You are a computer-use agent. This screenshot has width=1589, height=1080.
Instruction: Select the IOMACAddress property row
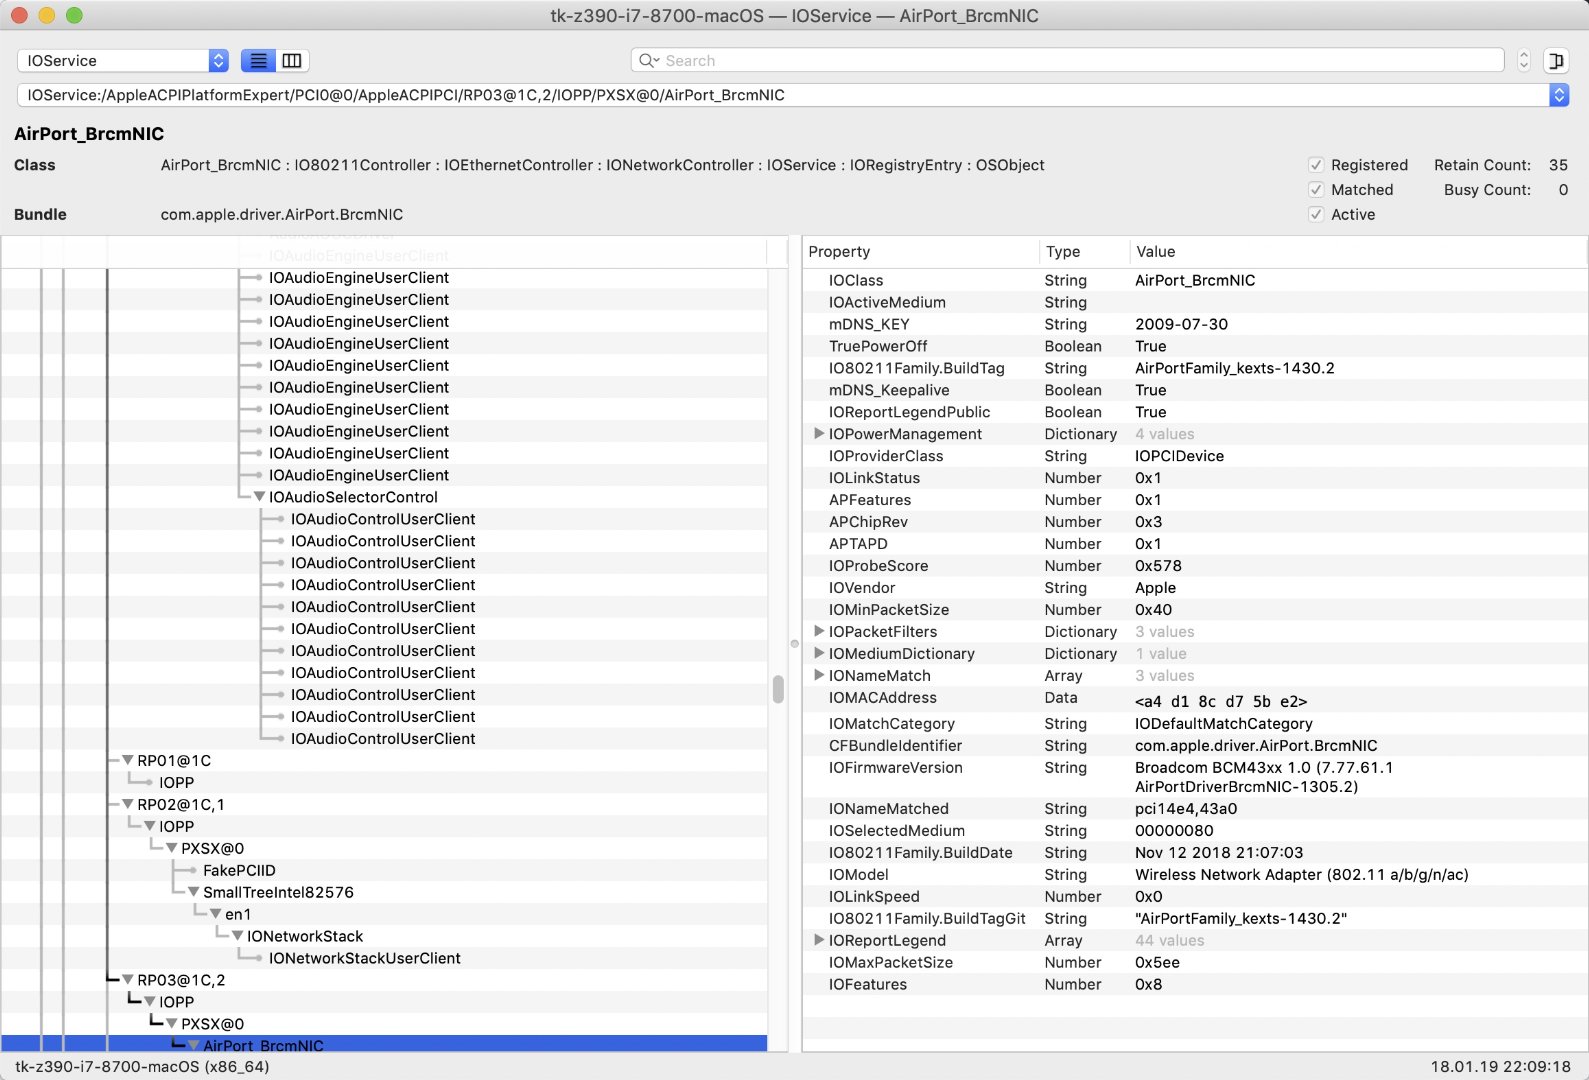(1195, 700)
